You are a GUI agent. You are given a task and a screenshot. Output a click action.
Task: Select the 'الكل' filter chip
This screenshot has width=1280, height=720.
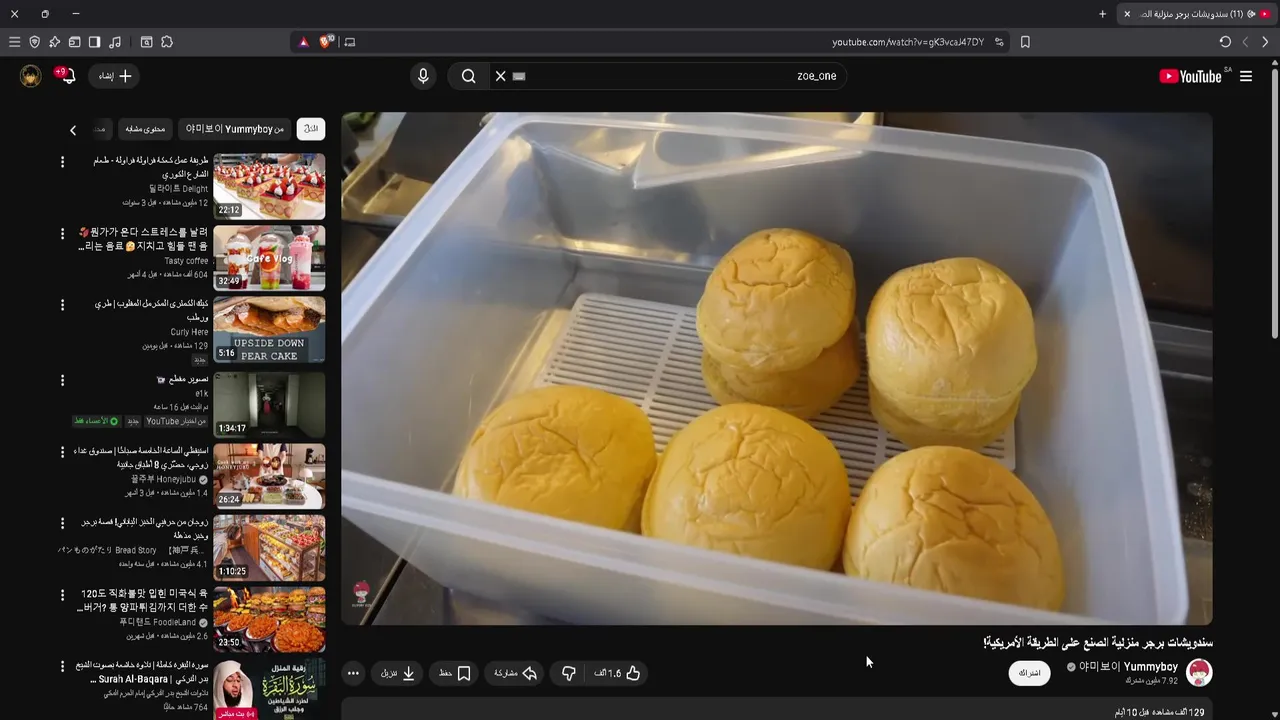click(311, 129)
